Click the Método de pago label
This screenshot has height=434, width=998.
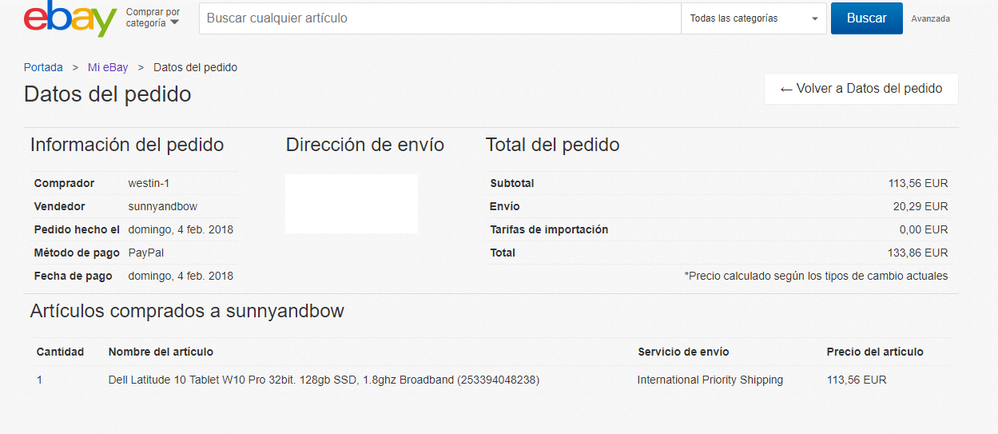(x=76, y=253)
